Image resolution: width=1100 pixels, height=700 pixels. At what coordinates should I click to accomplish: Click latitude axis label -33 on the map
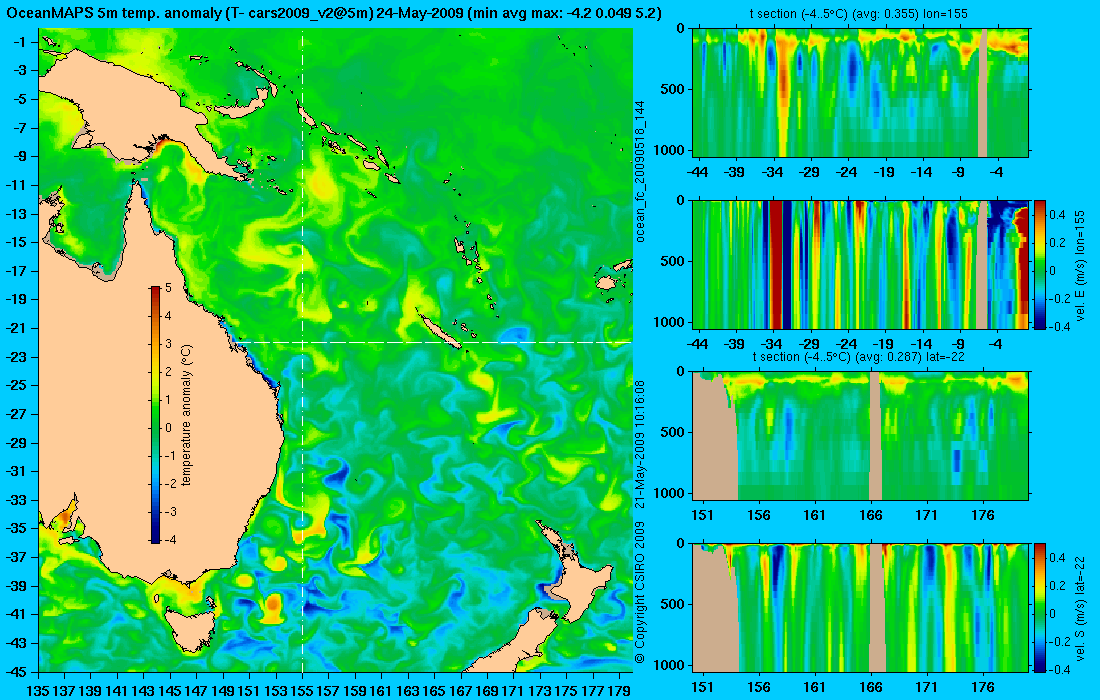click(17, 500)
